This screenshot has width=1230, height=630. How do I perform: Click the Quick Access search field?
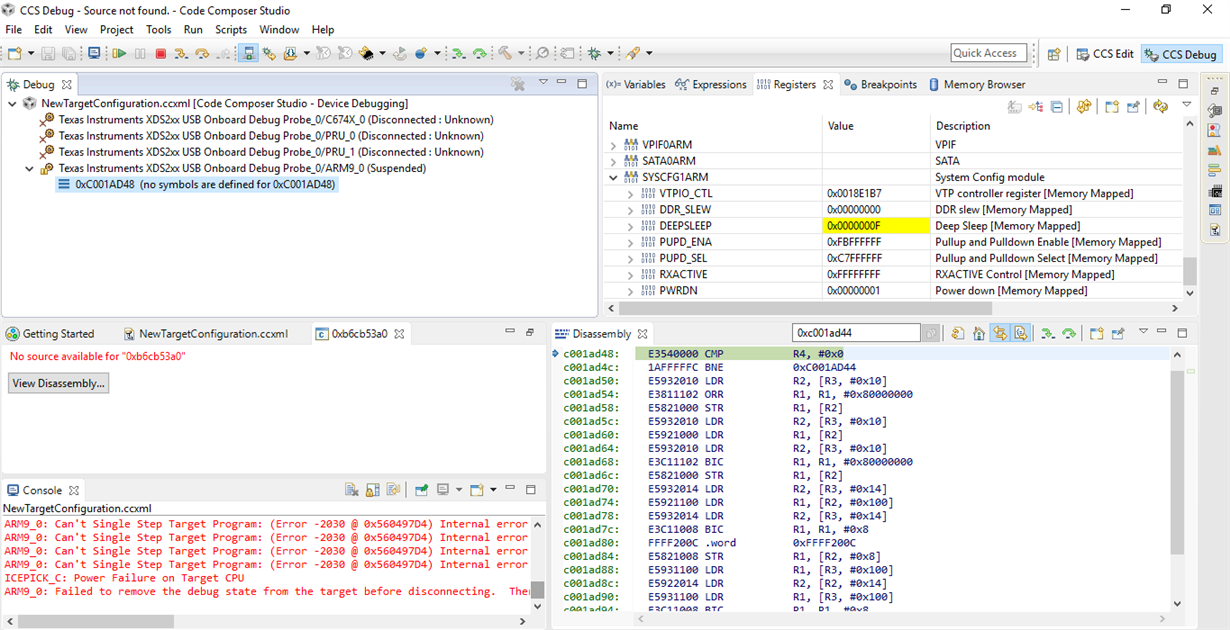pyautogui.click(x=988, y=54)
